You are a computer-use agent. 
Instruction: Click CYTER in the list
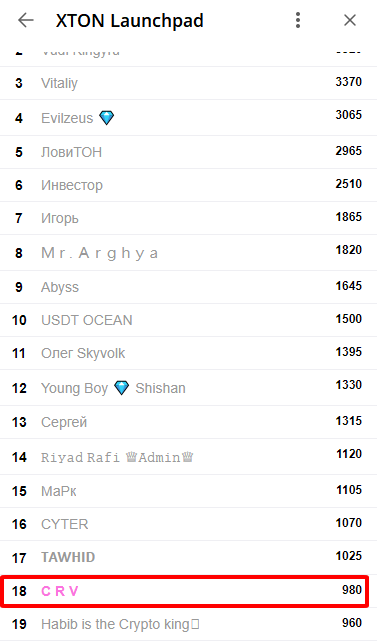tap(65, 524)
